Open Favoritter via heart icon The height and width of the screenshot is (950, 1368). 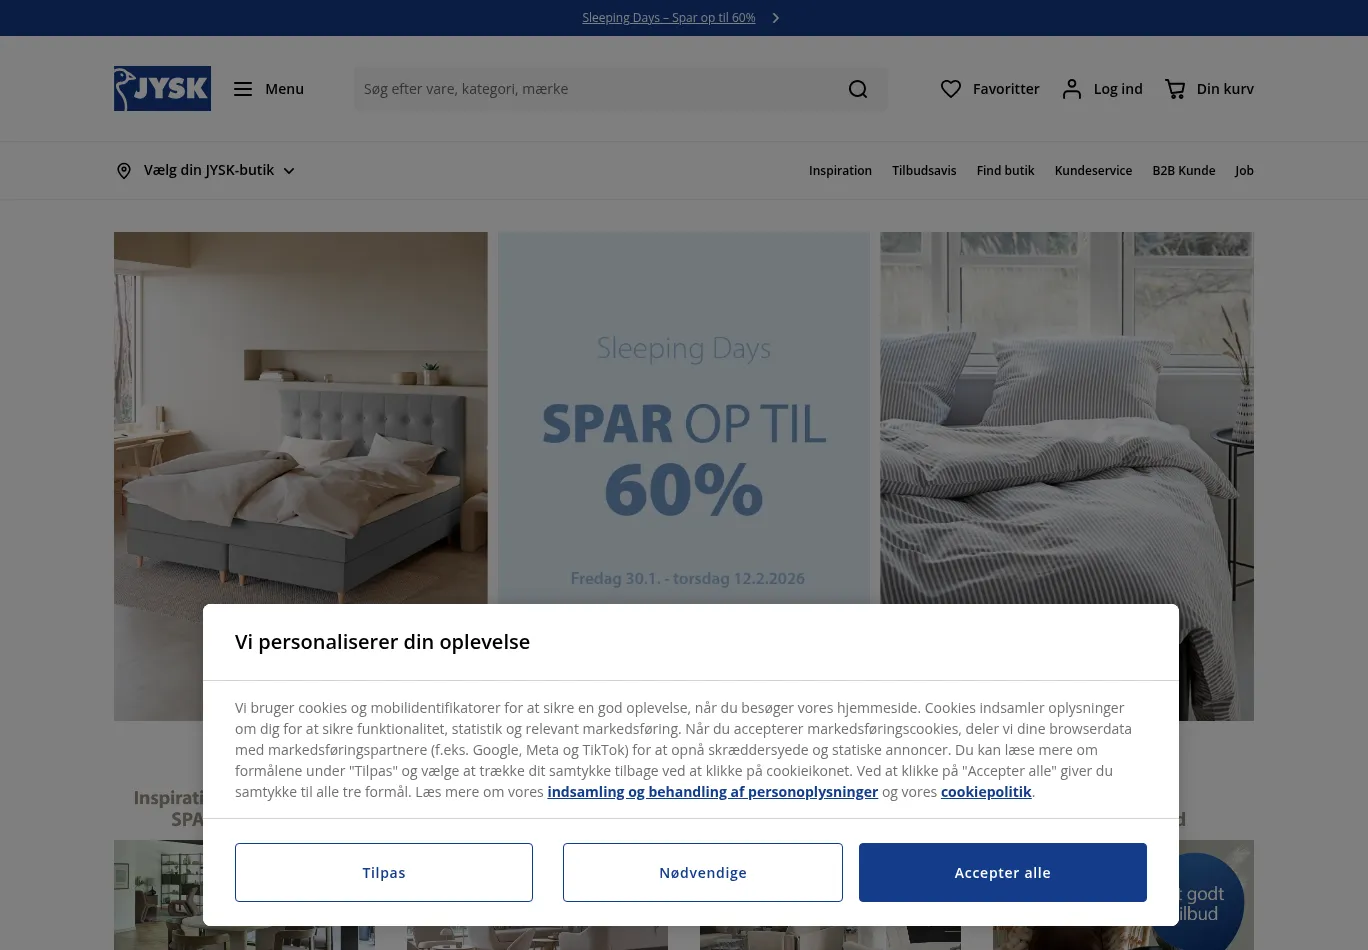tap(951, 89)
